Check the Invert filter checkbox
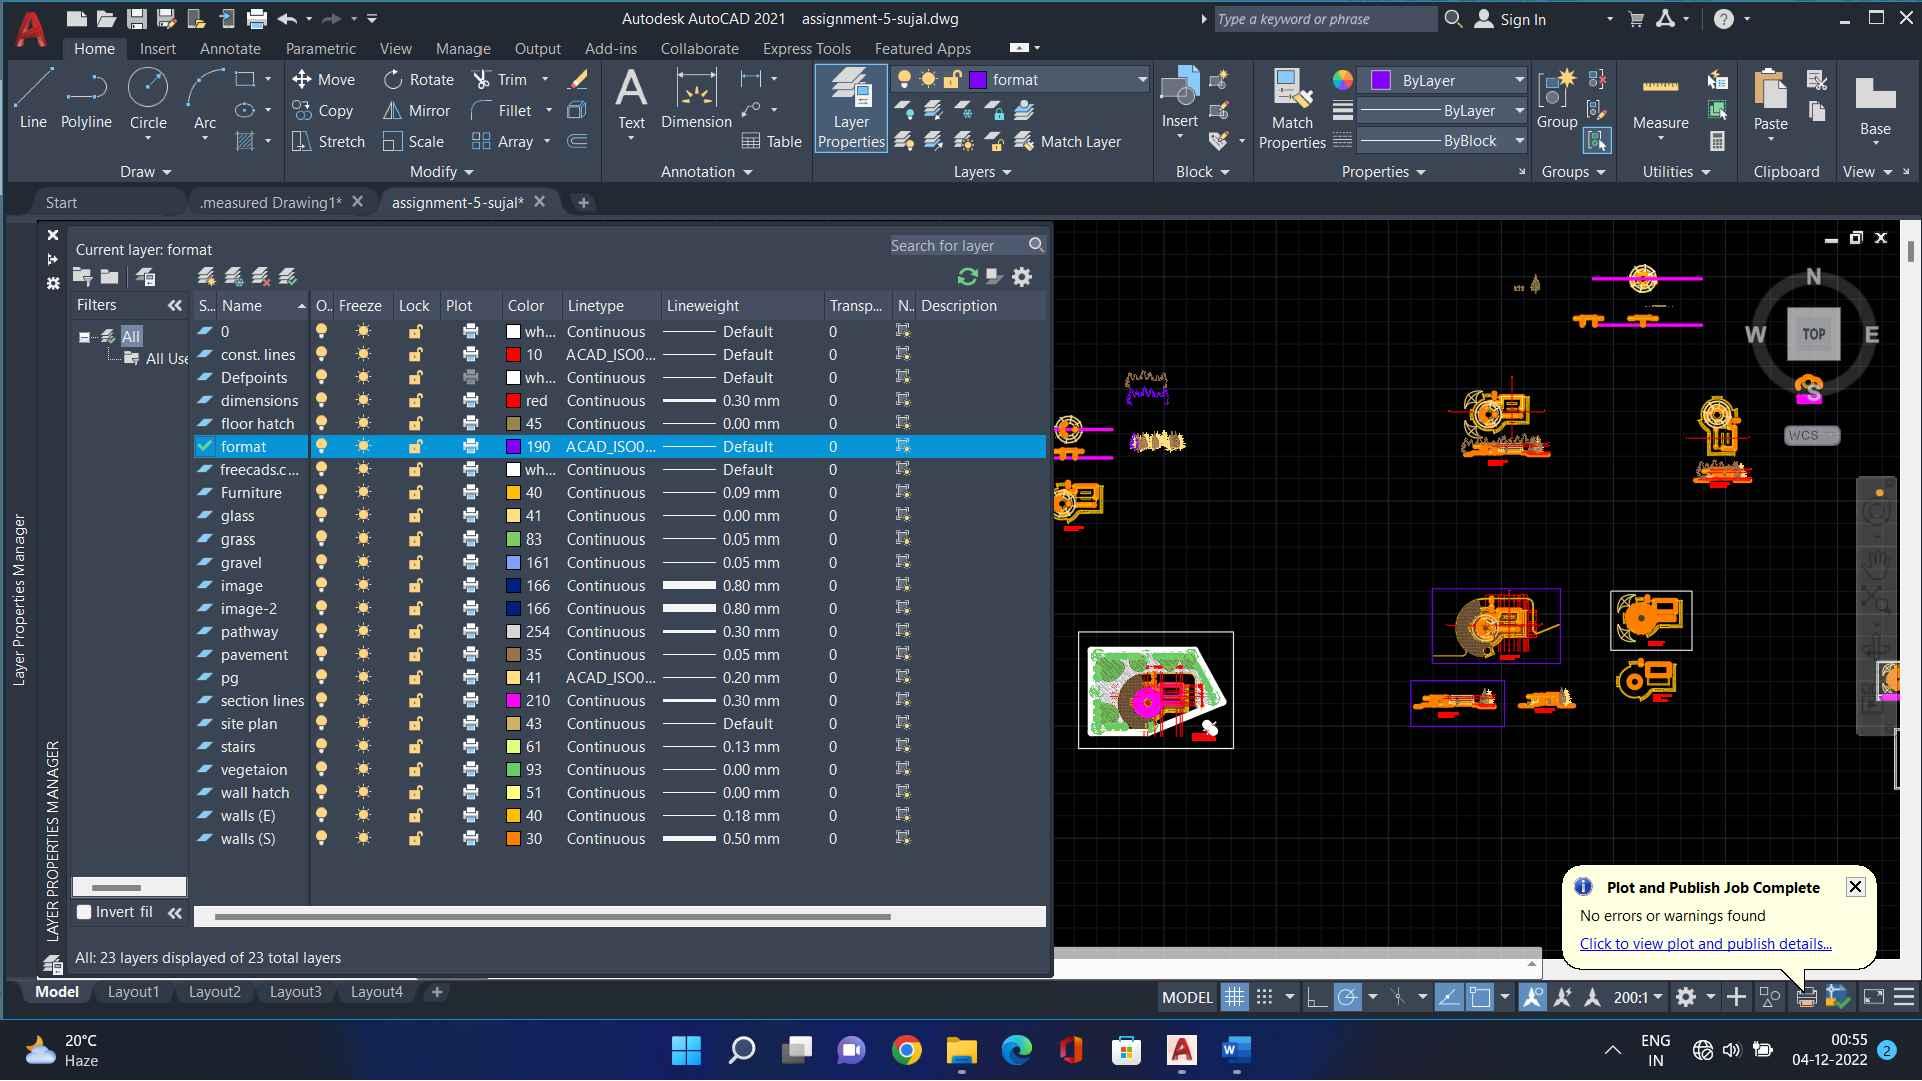Viewport: 1922px width, 1081px height. (85, 912)
